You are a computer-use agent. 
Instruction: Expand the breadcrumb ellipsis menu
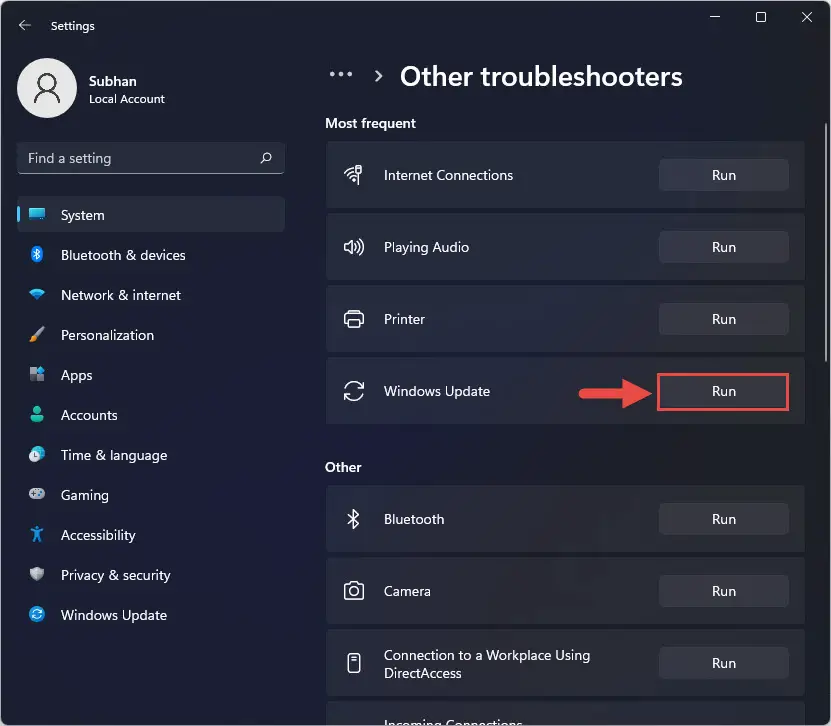point(341,74)
